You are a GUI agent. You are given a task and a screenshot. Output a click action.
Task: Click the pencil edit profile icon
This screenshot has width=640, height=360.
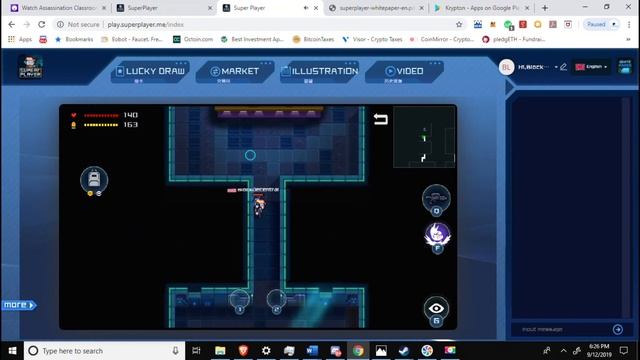563,67
